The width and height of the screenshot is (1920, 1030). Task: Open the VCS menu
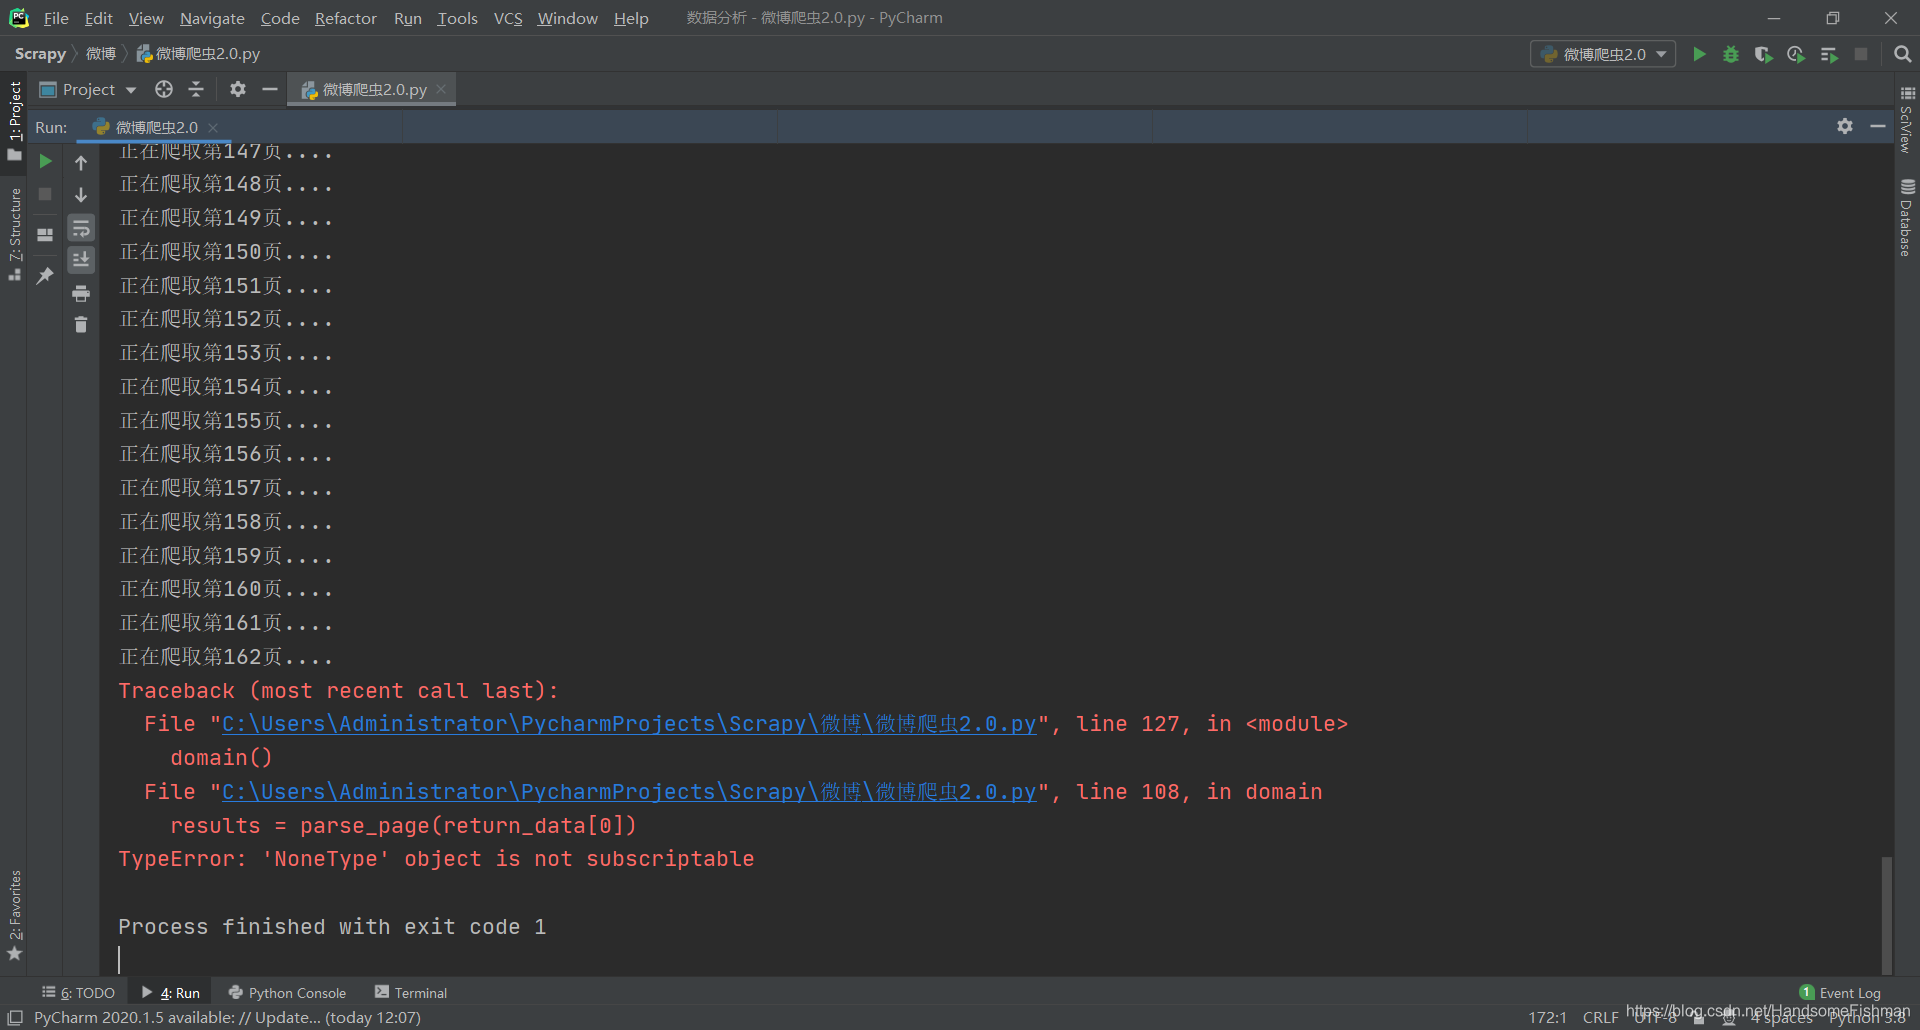[x=508, y=18]
